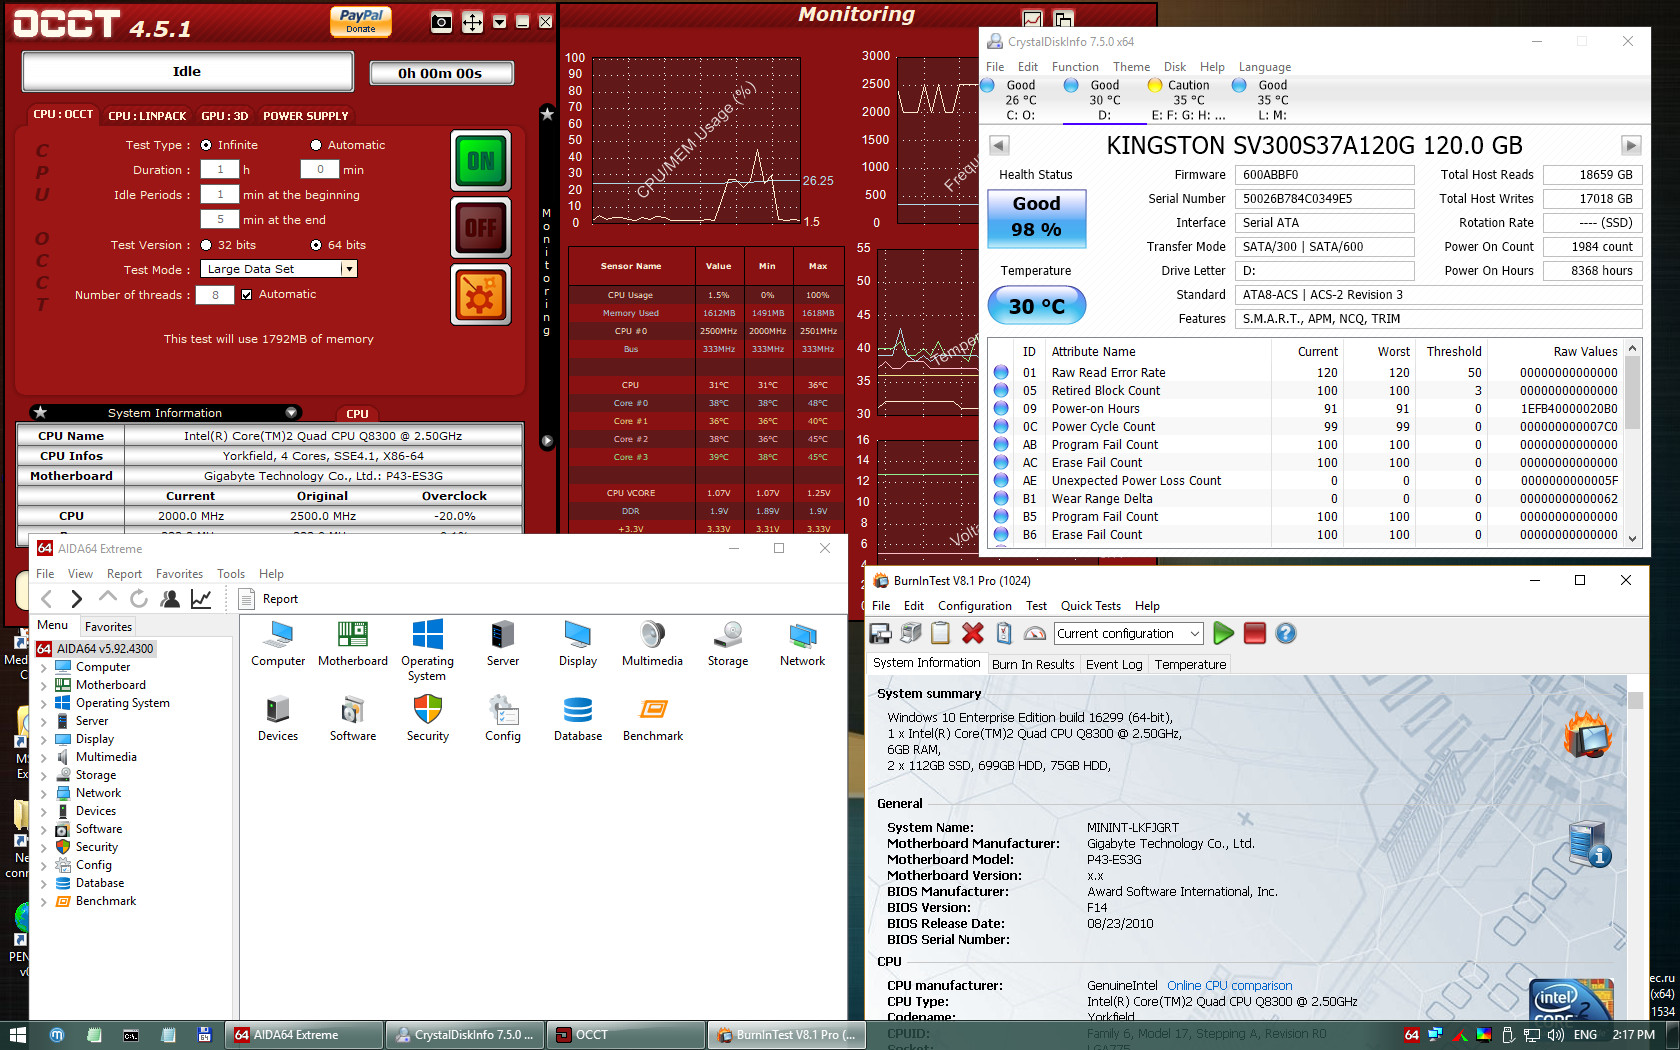Click the green ON button in OCCT
This screenshot has height=1050, width=1680.
tap(481, 161)
